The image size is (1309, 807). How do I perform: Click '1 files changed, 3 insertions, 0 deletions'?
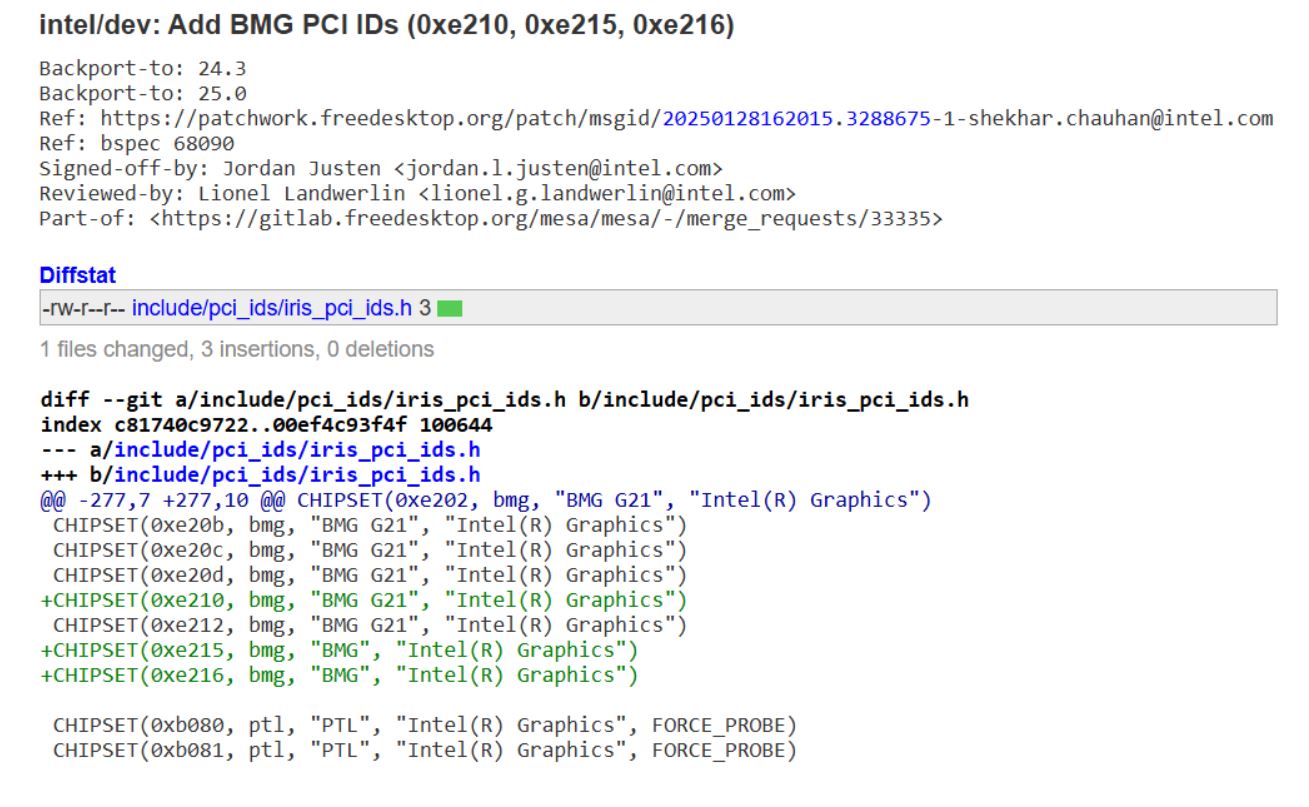coord(237,350)
